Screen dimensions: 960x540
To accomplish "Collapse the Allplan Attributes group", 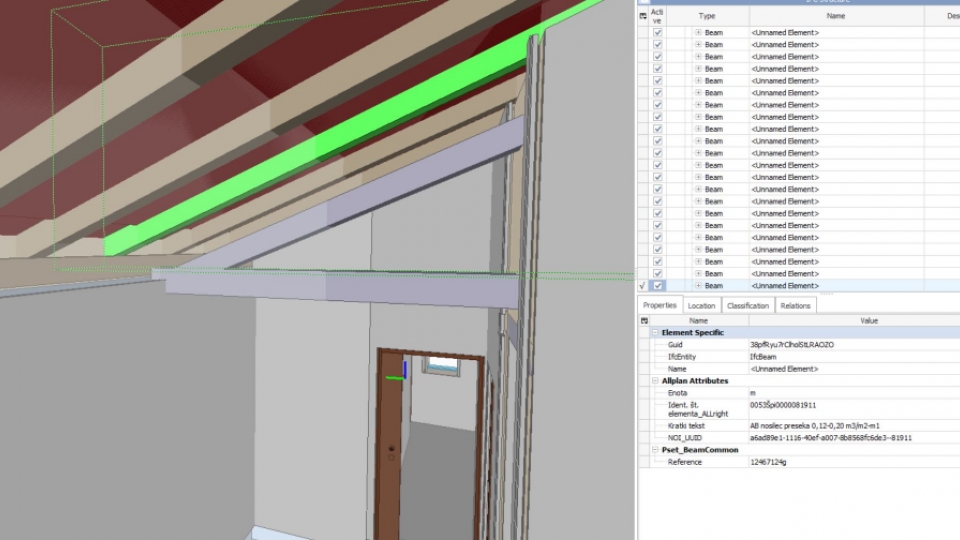I will tap(655, 381).
